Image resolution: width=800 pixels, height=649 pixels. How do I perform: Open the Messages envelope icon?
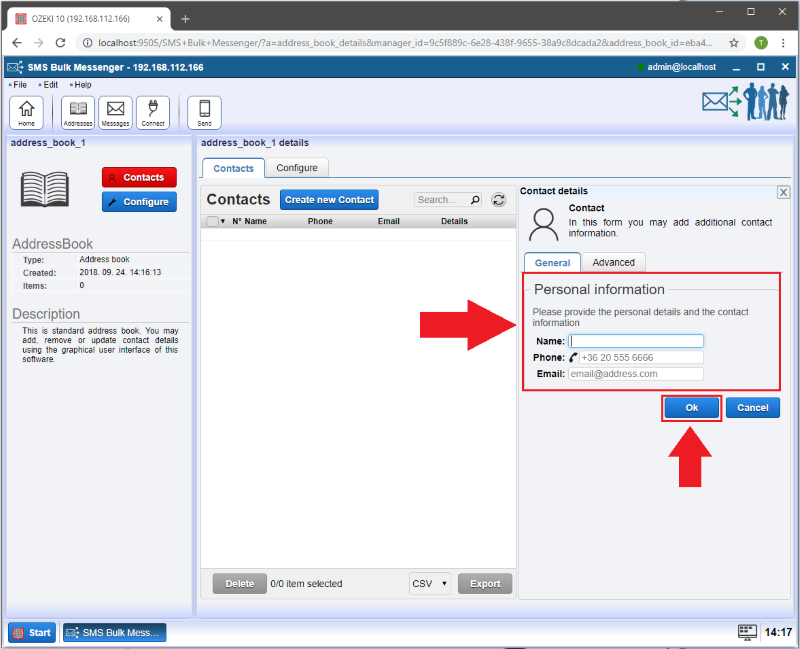[115, 112]
